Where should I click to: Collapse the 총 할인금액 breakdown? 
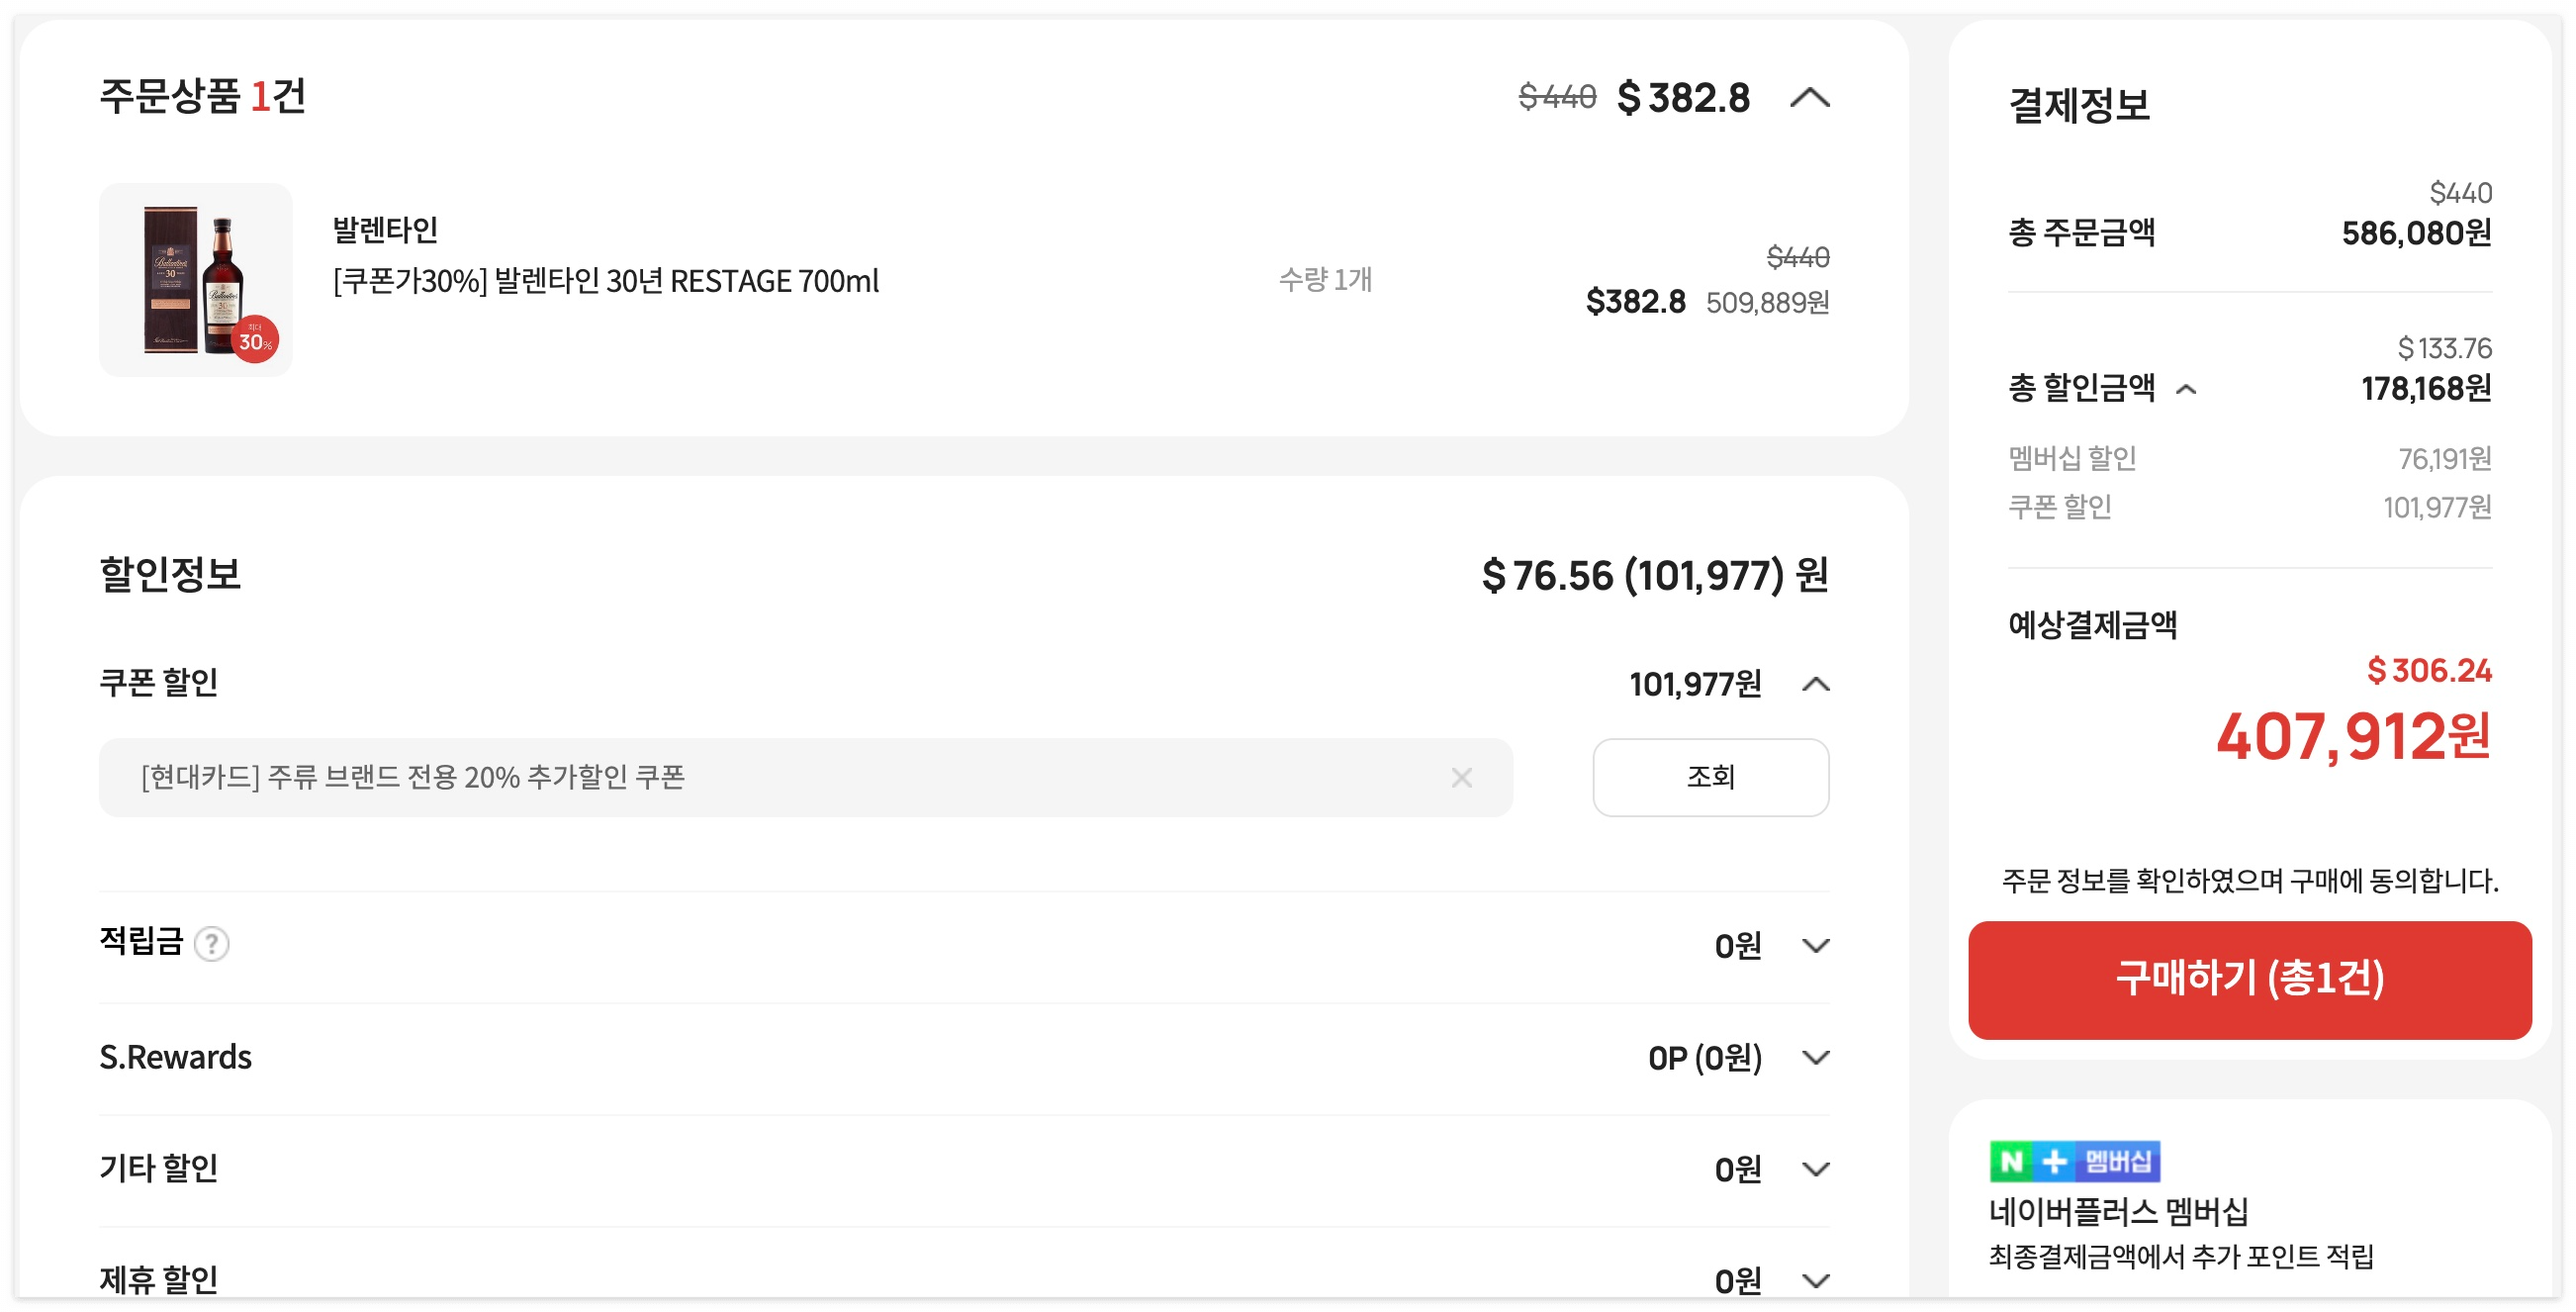pos(2186,389)
